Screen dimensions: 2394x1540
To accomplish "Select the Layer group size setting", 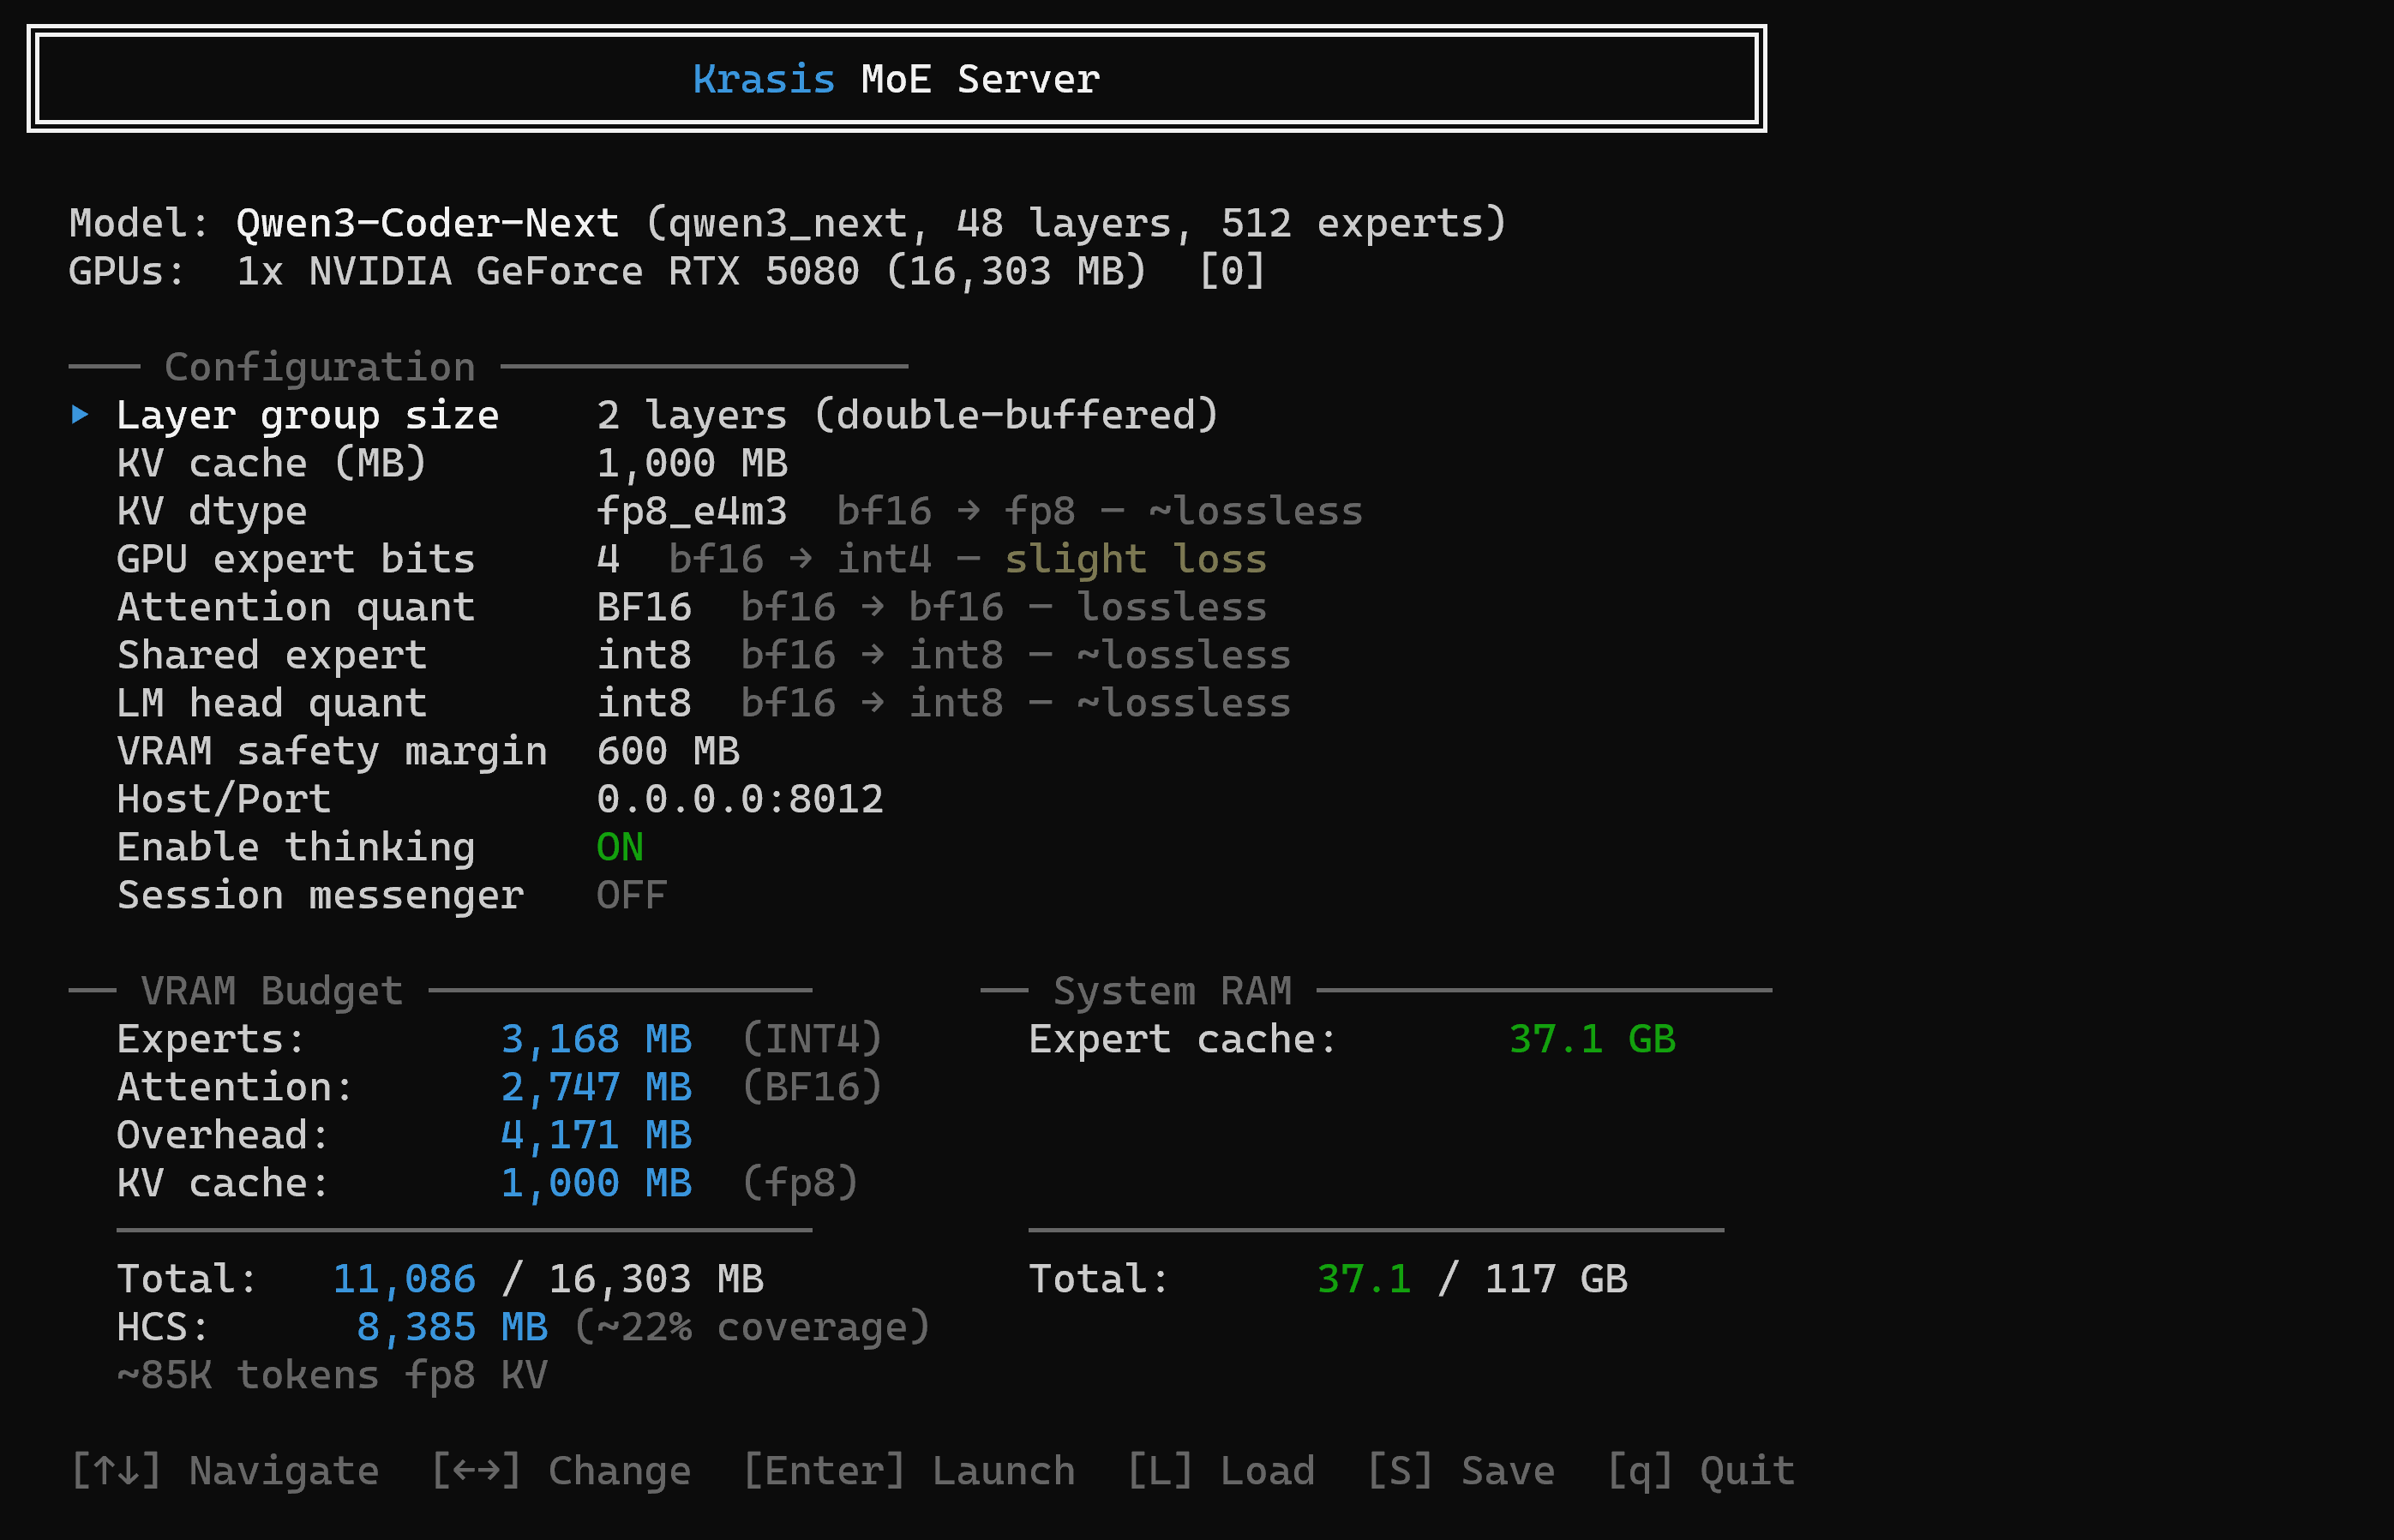I will click(307, 414).
